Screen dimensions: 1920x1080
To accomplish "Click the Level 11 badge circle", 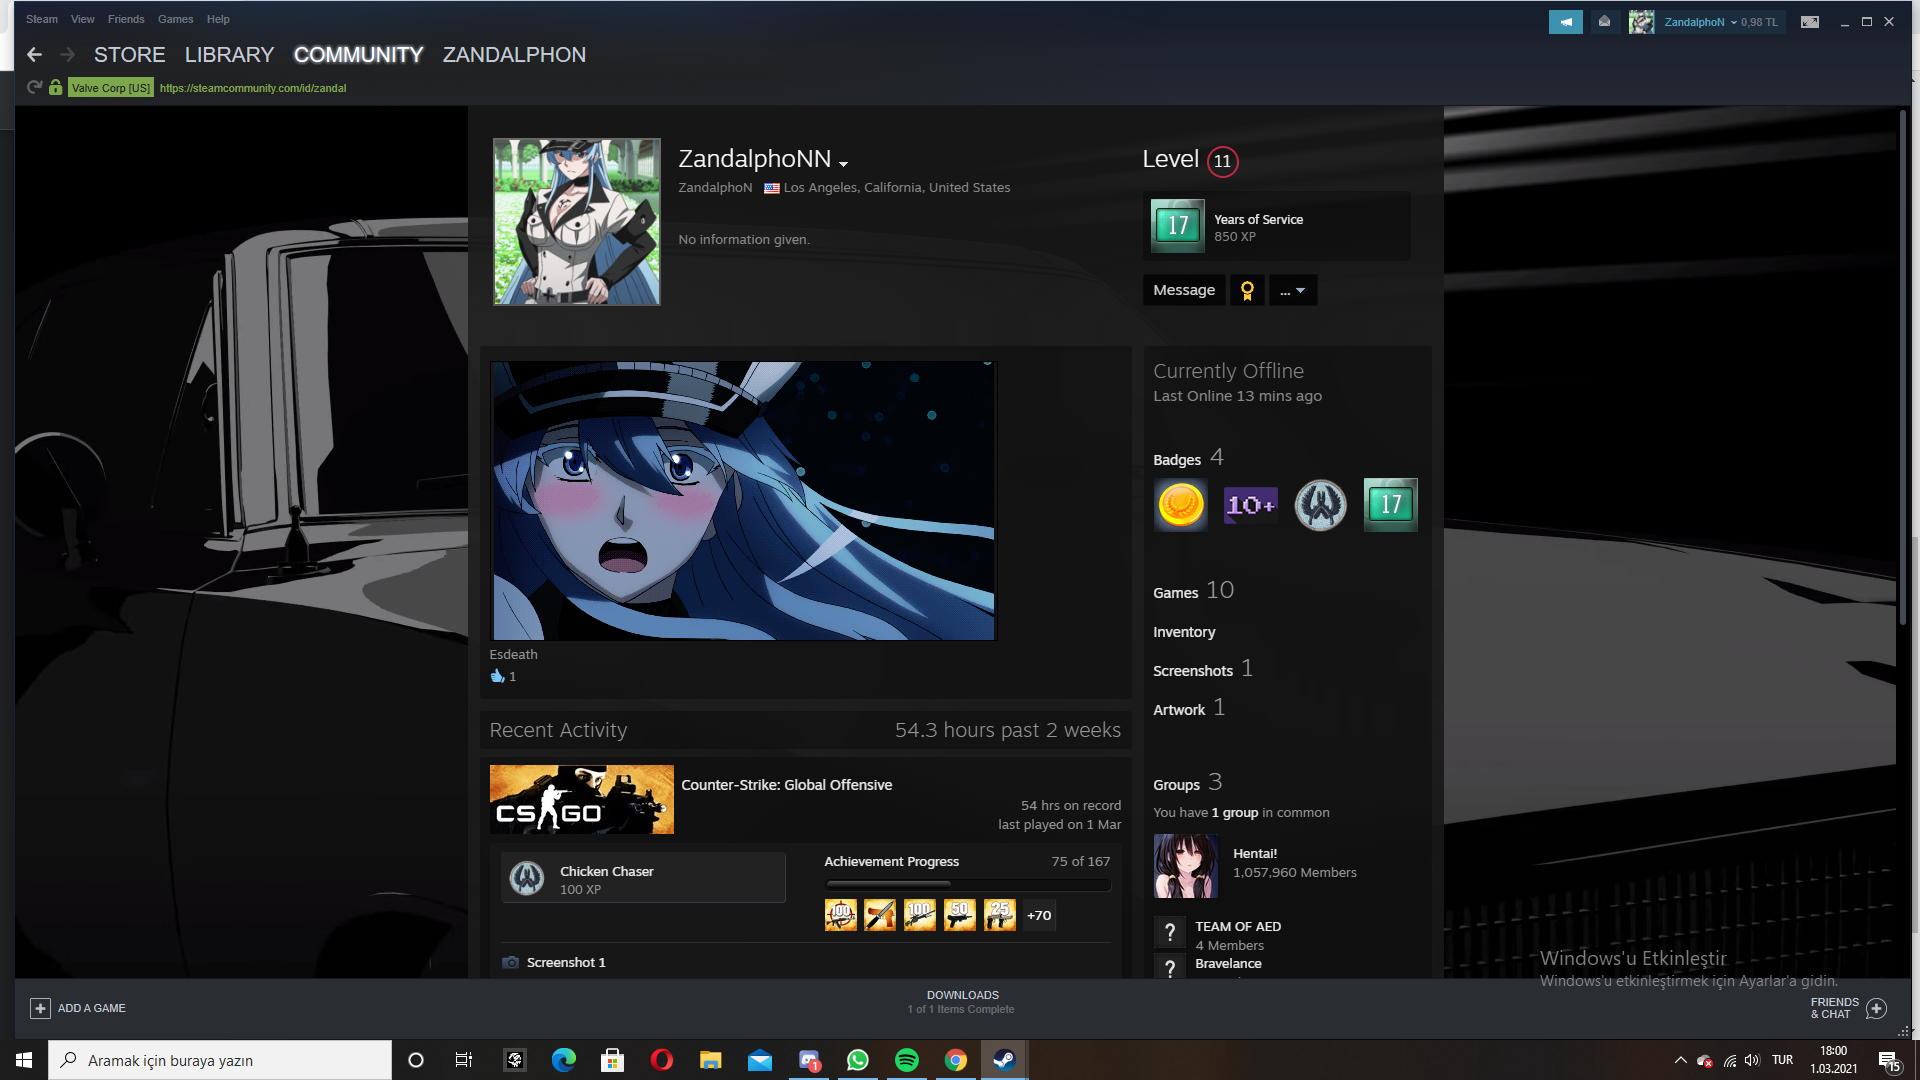I will tap(1222, 161).
